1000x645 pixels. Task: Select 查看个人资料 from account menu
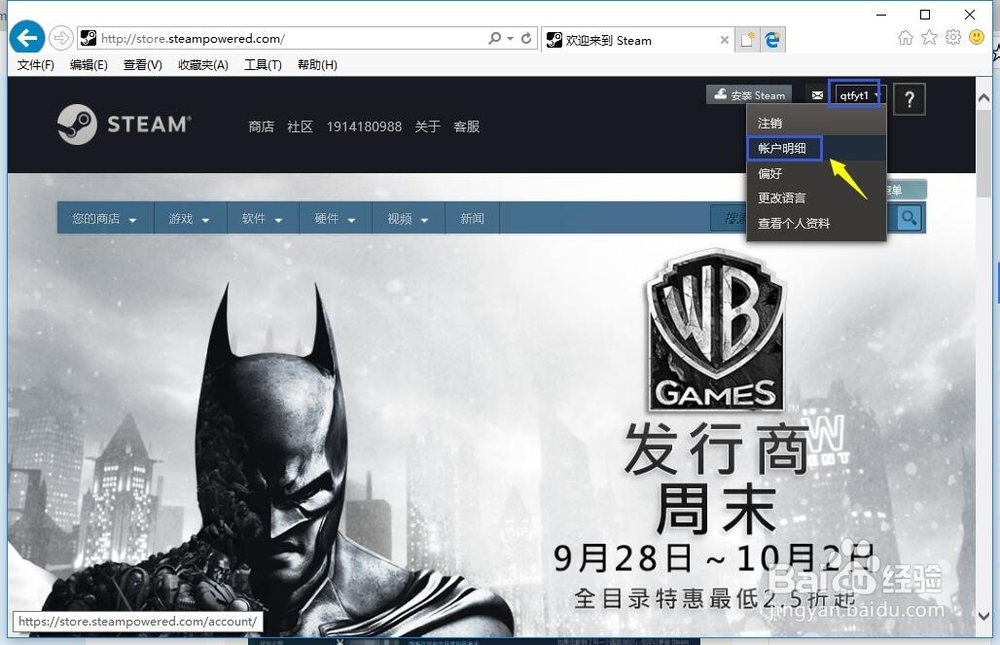(x=816, y=223)
